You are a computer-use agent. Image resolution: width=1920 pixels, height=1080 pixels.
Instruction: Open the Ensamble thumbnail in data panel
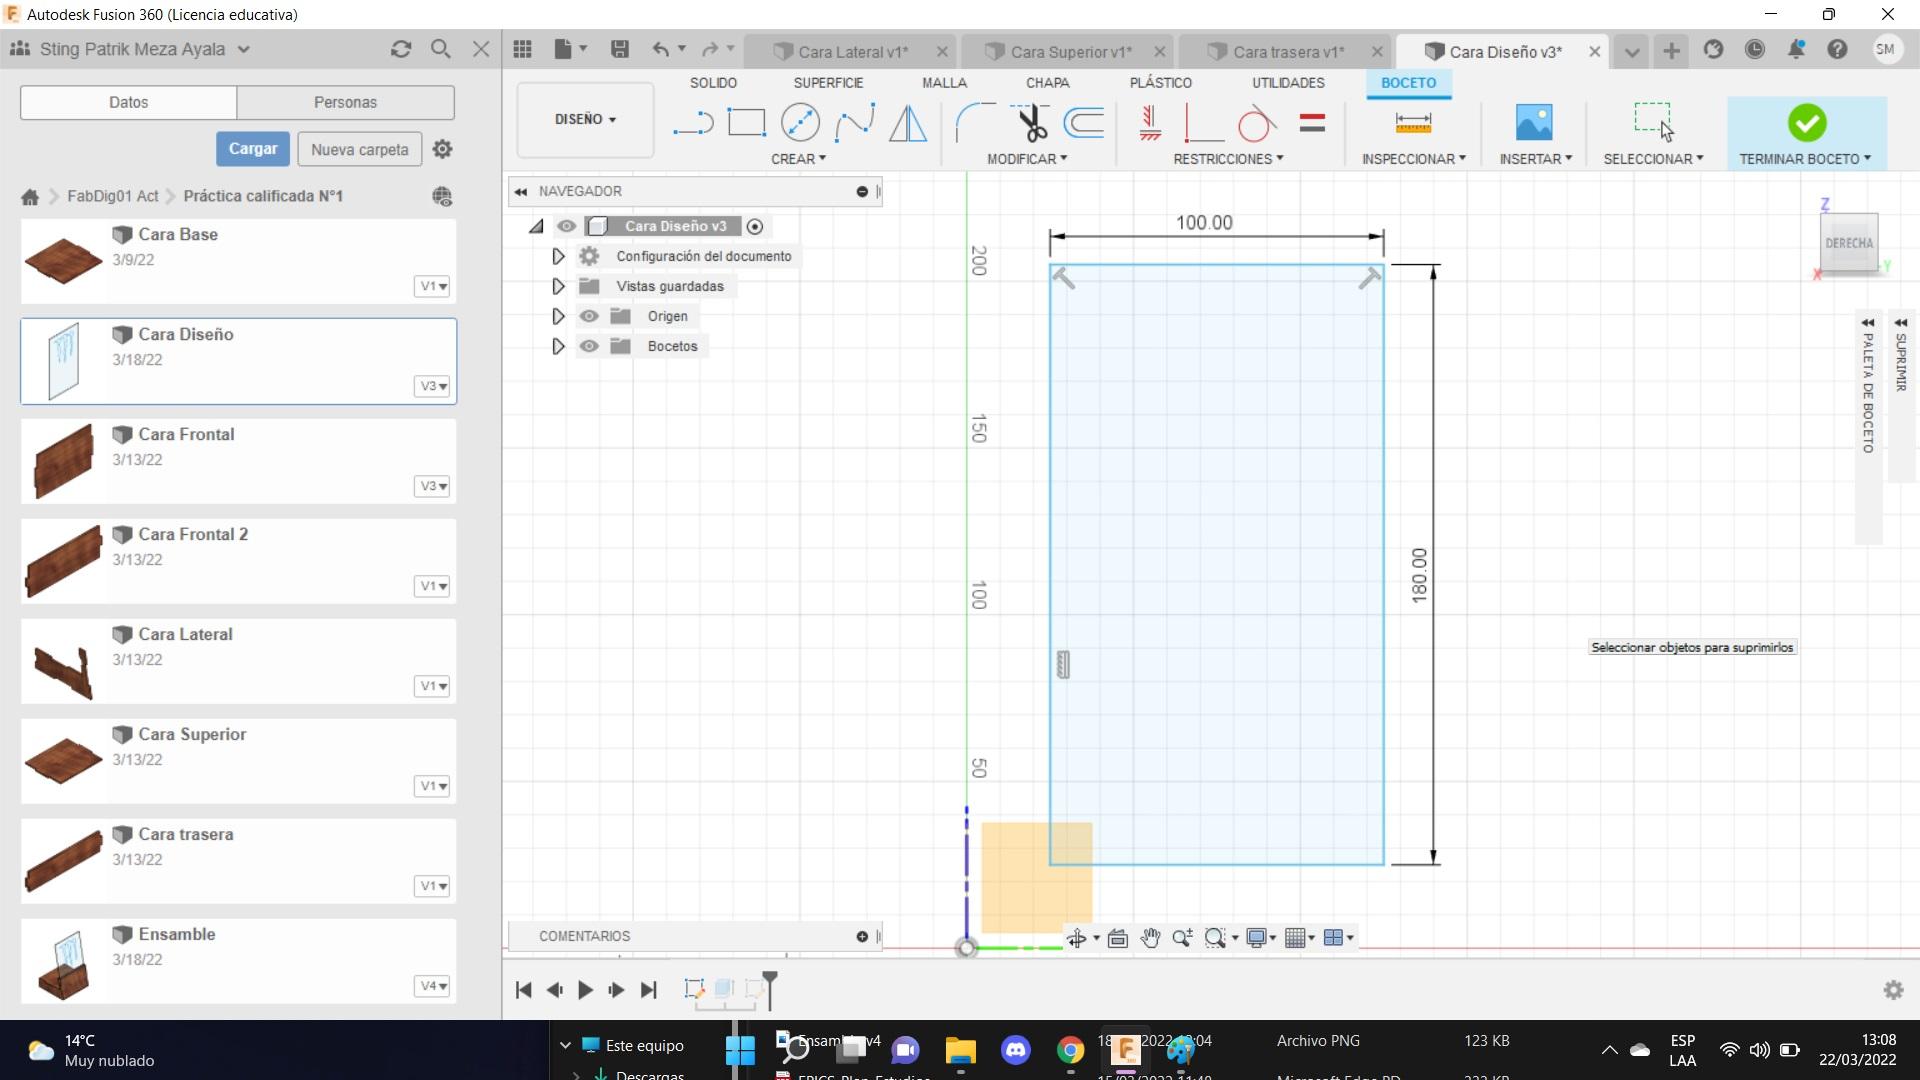[64, 962]
